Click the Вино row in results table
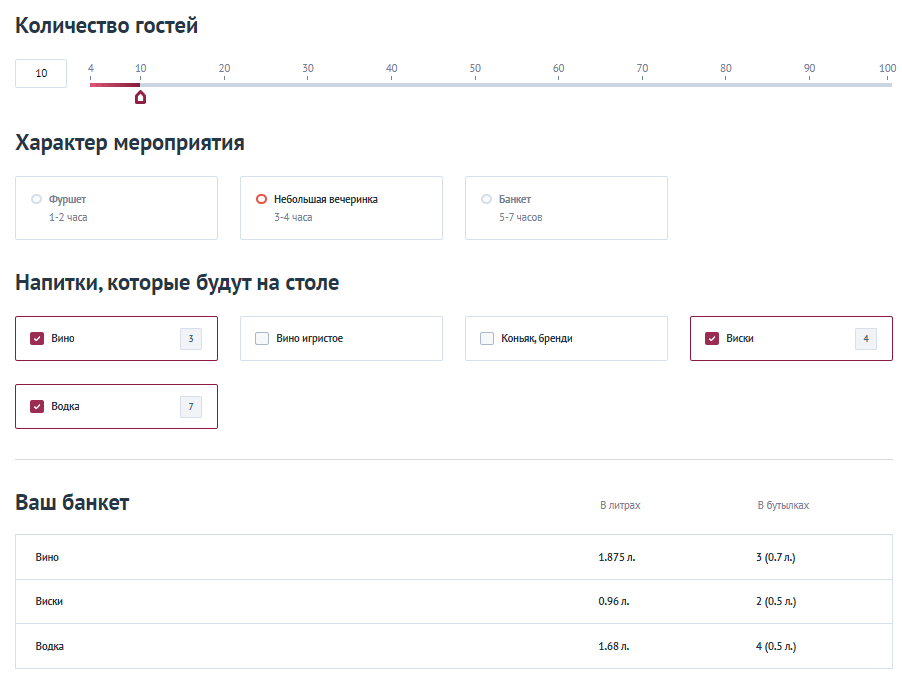The height and width of the screenshot is (682, 902). point(453,557)
